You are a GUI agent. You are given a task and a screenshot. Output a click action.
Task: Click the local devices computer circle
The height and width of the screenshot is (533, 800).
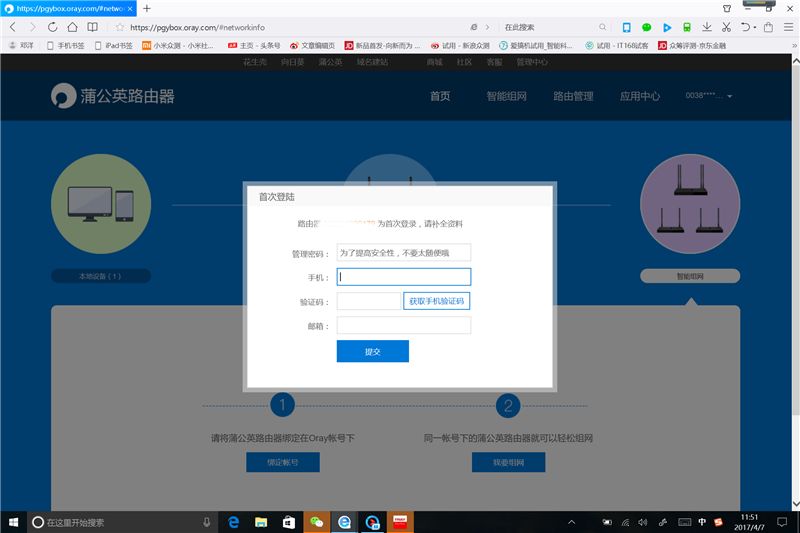101,204
